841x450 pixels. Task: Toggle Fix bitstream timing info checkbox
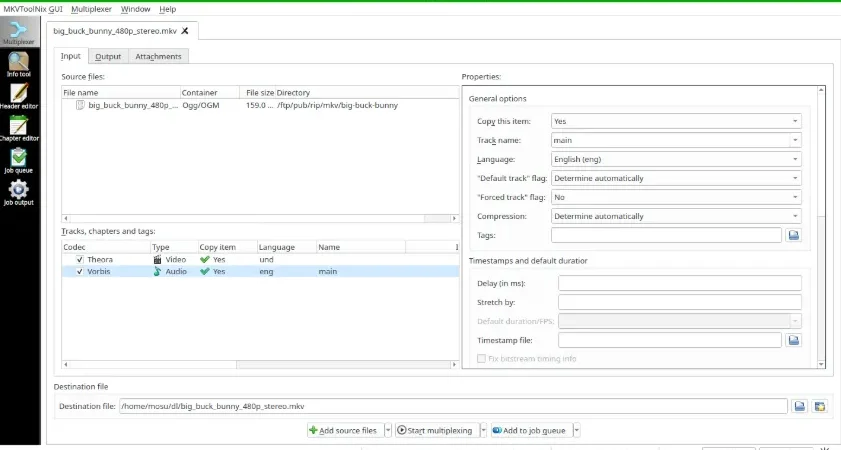click(481, 358)
